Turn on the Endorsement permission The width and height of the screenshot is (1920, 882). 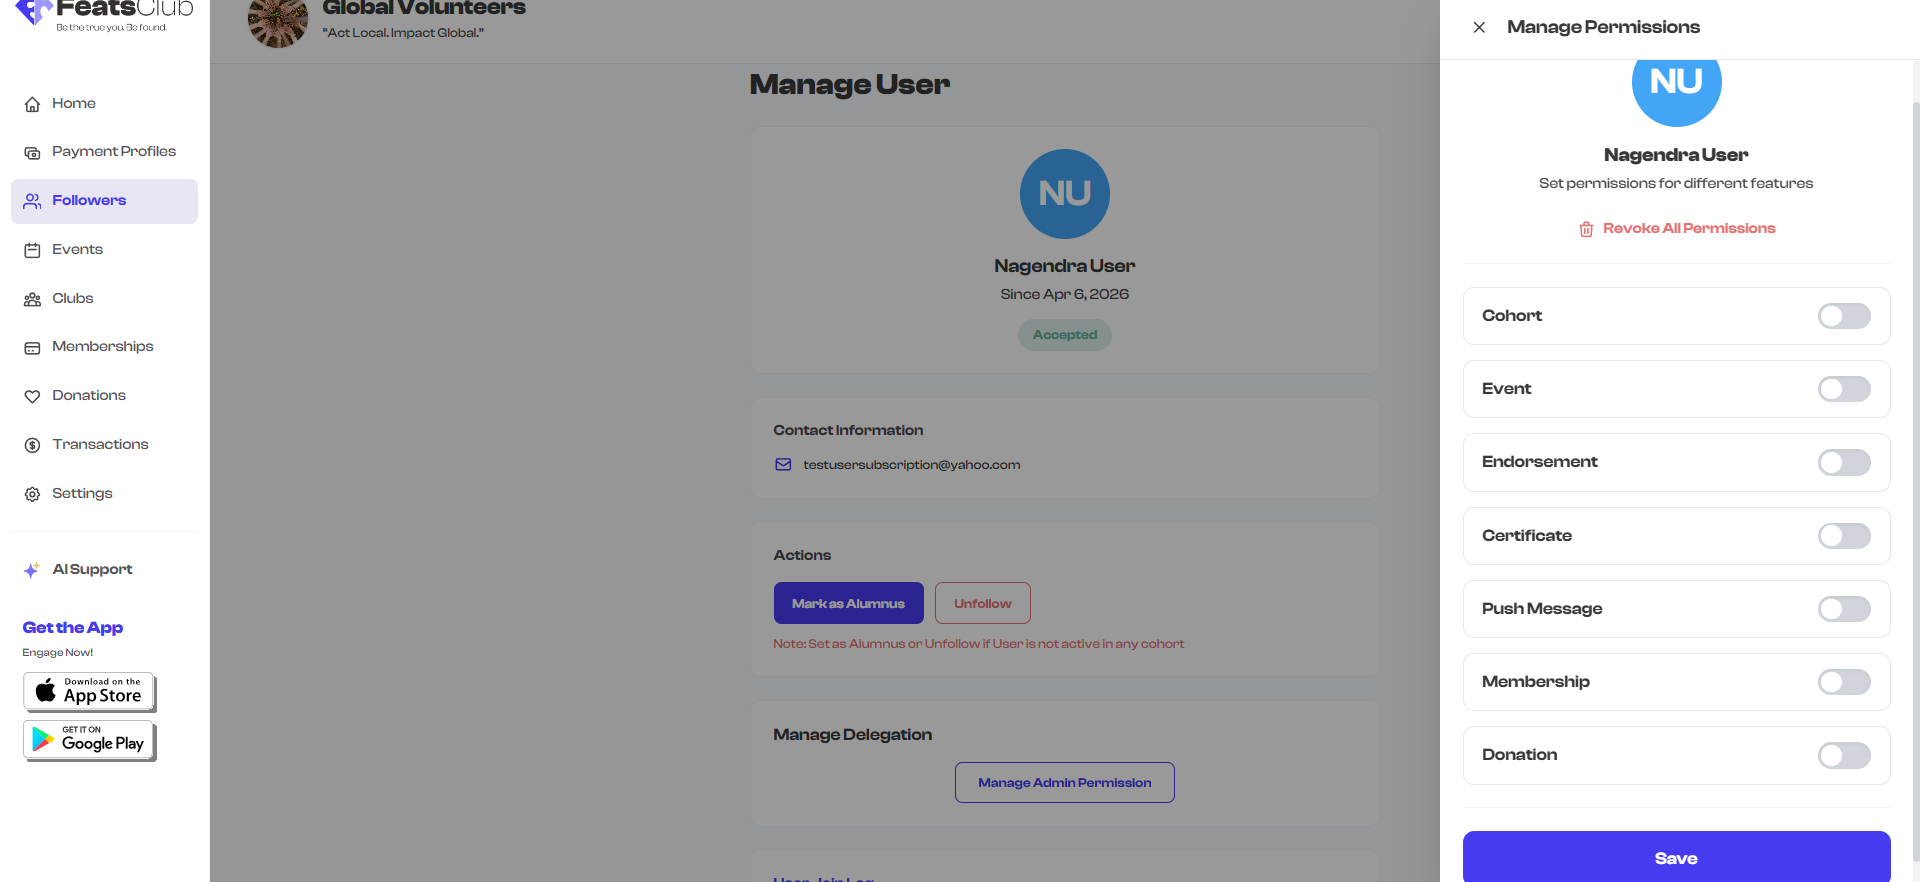coord(1844,462)
